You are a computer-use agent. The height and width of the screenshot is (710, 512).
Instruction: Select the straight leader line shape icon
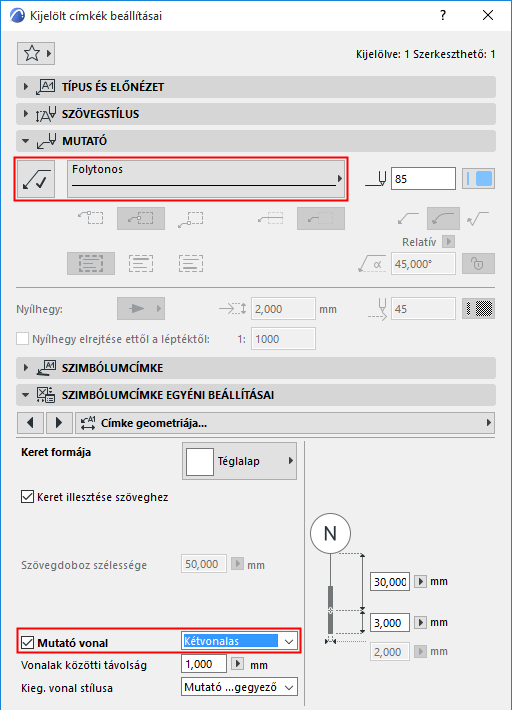coord(408,219)
